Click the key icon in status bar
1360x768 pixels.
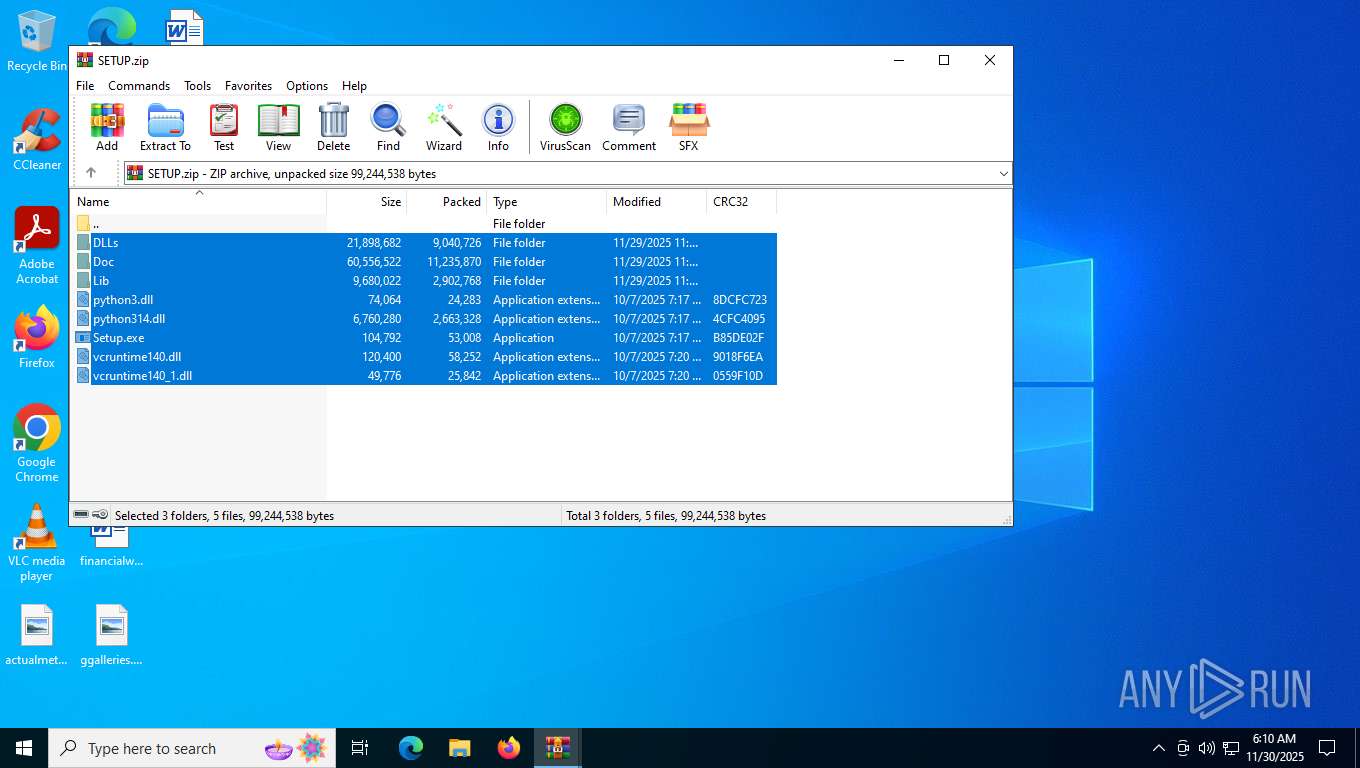[101, 515]
